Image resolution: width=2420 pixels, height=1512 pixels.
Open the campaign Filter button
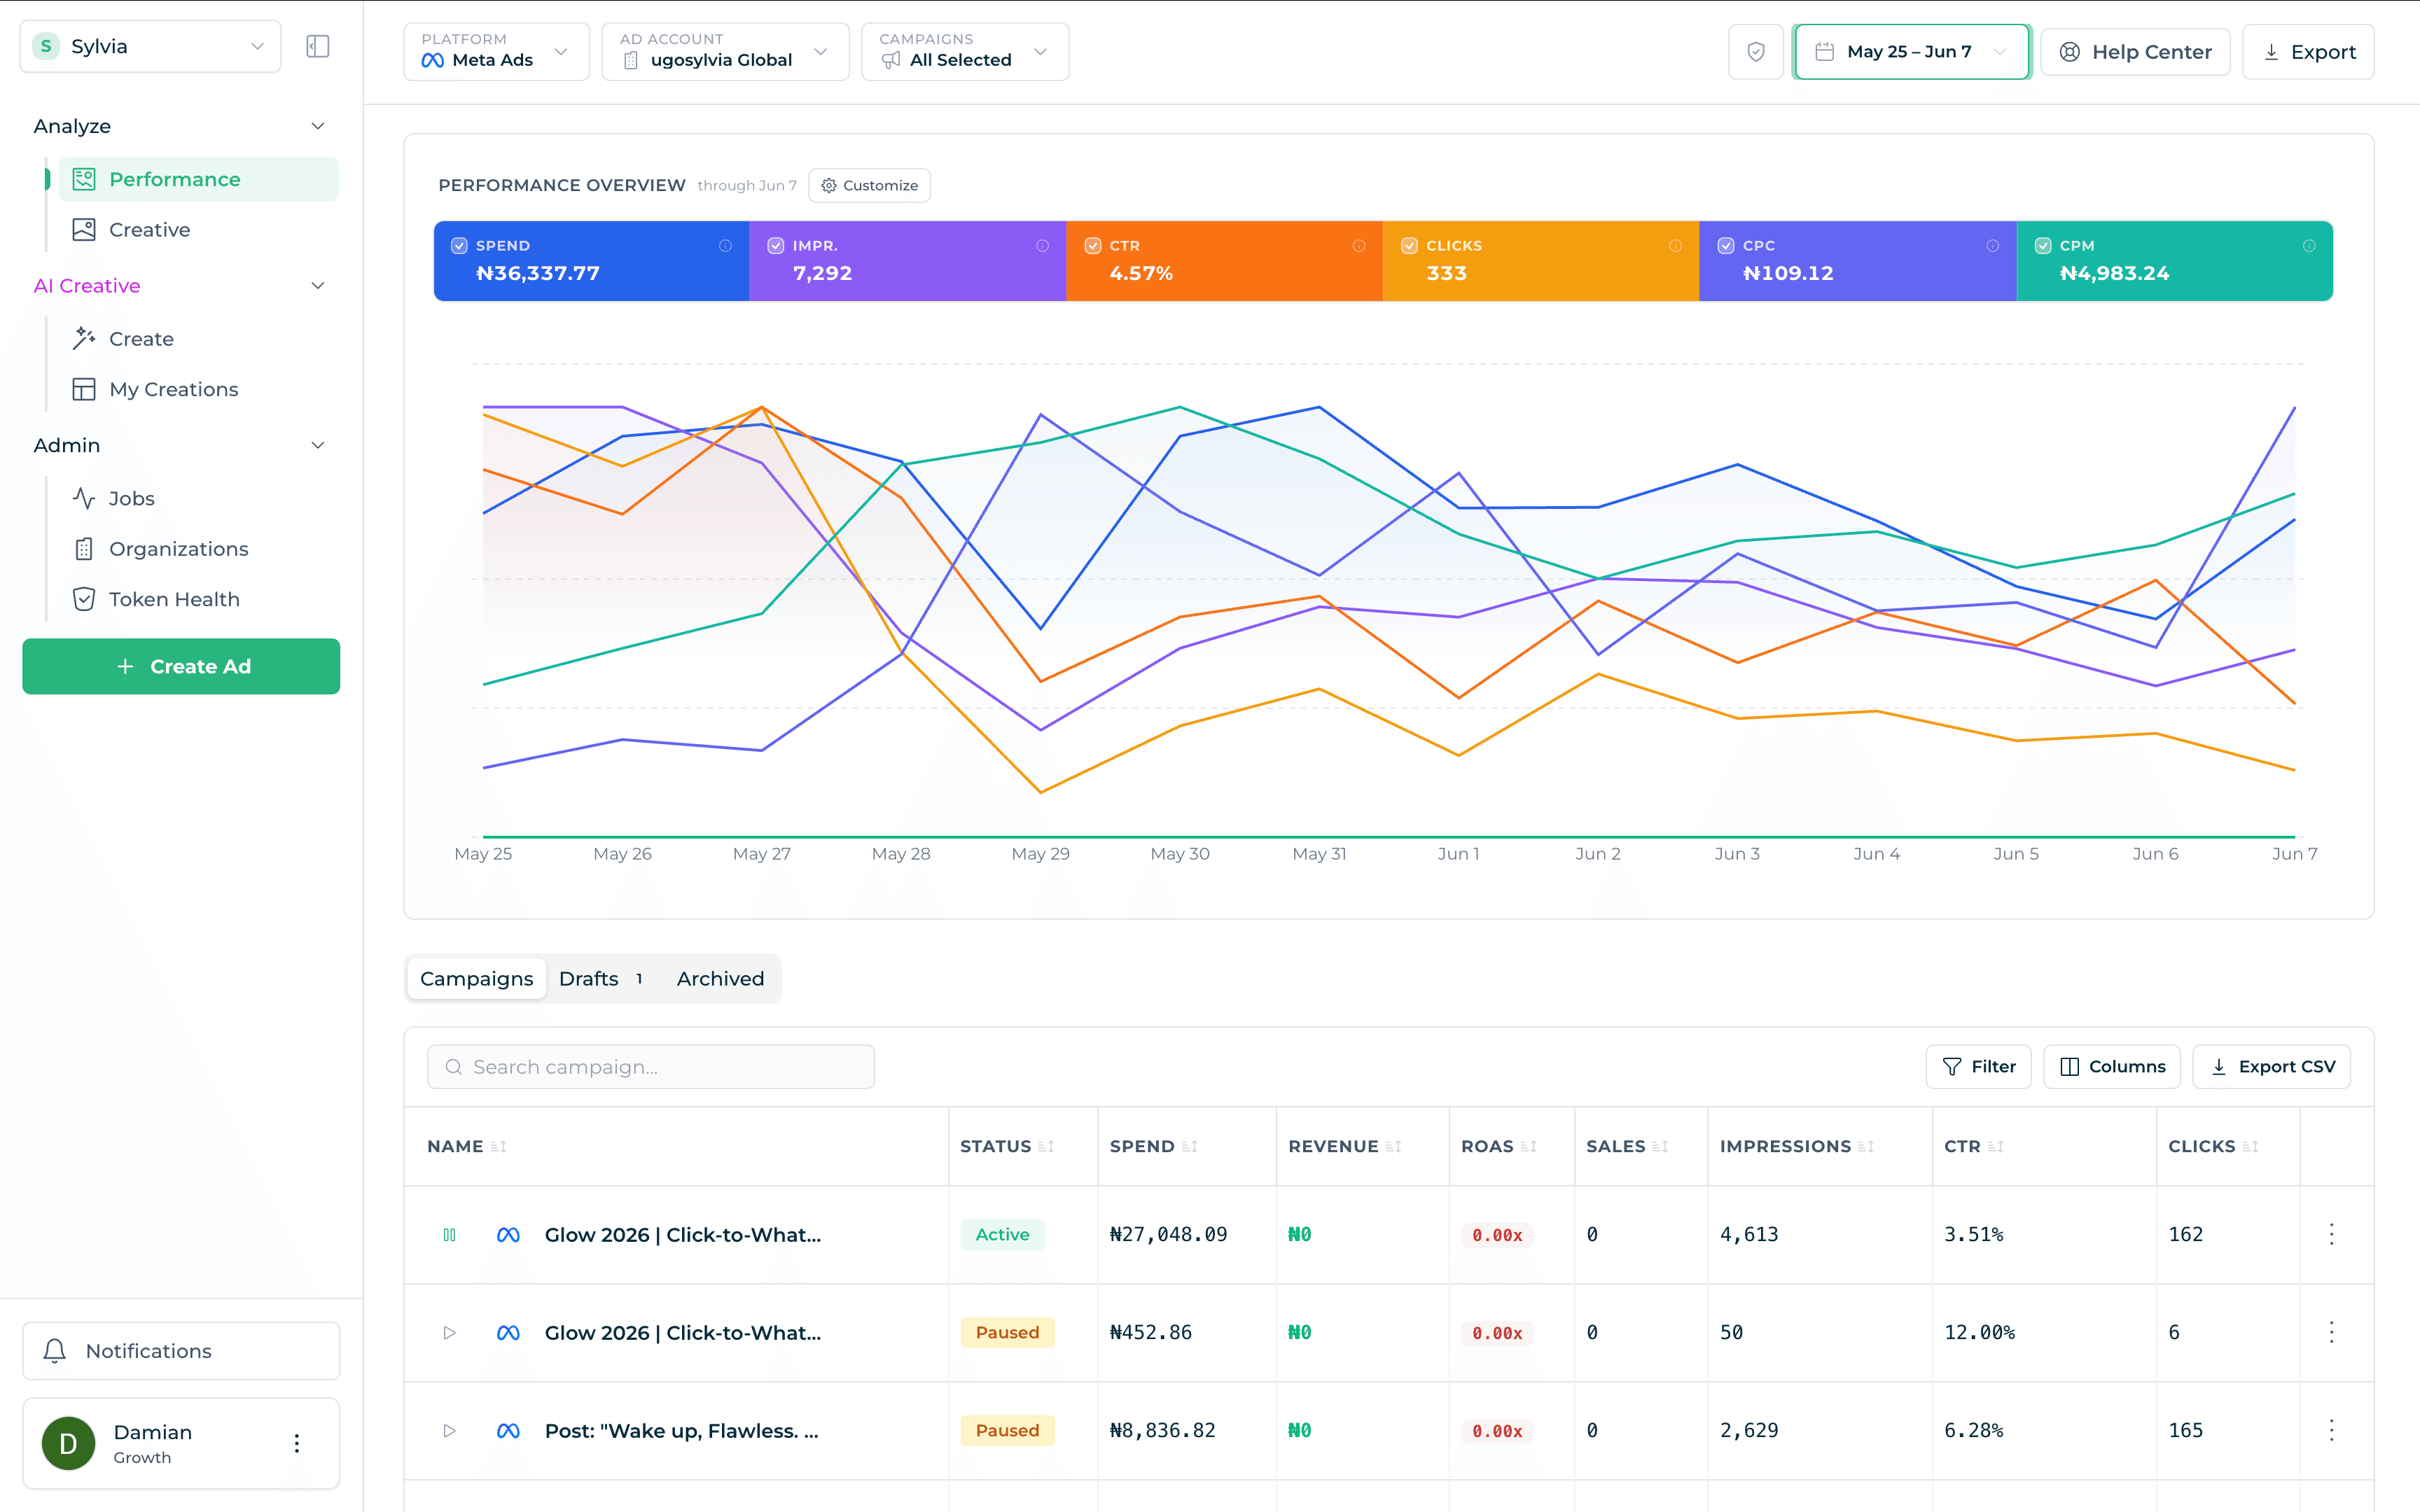[1978, 1067]
